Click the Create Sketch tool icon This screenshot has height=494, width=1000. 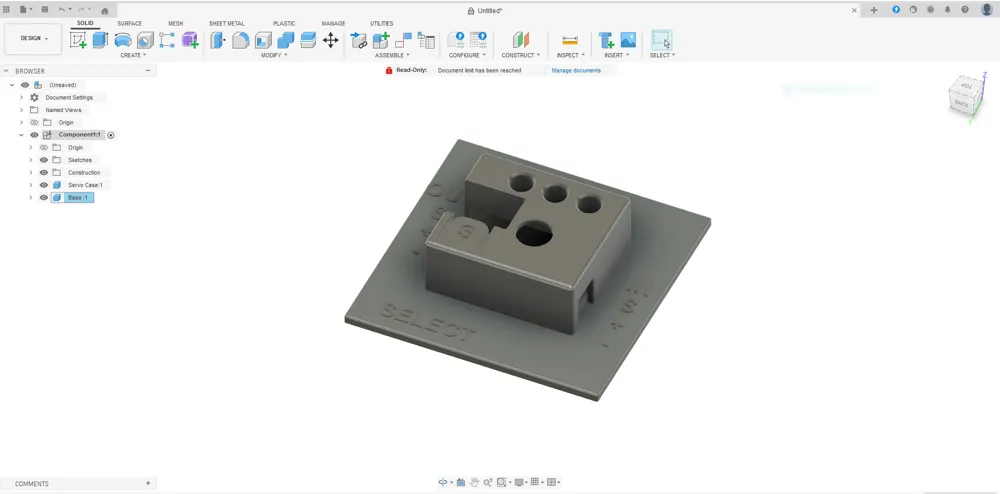(x=78, y=40)
